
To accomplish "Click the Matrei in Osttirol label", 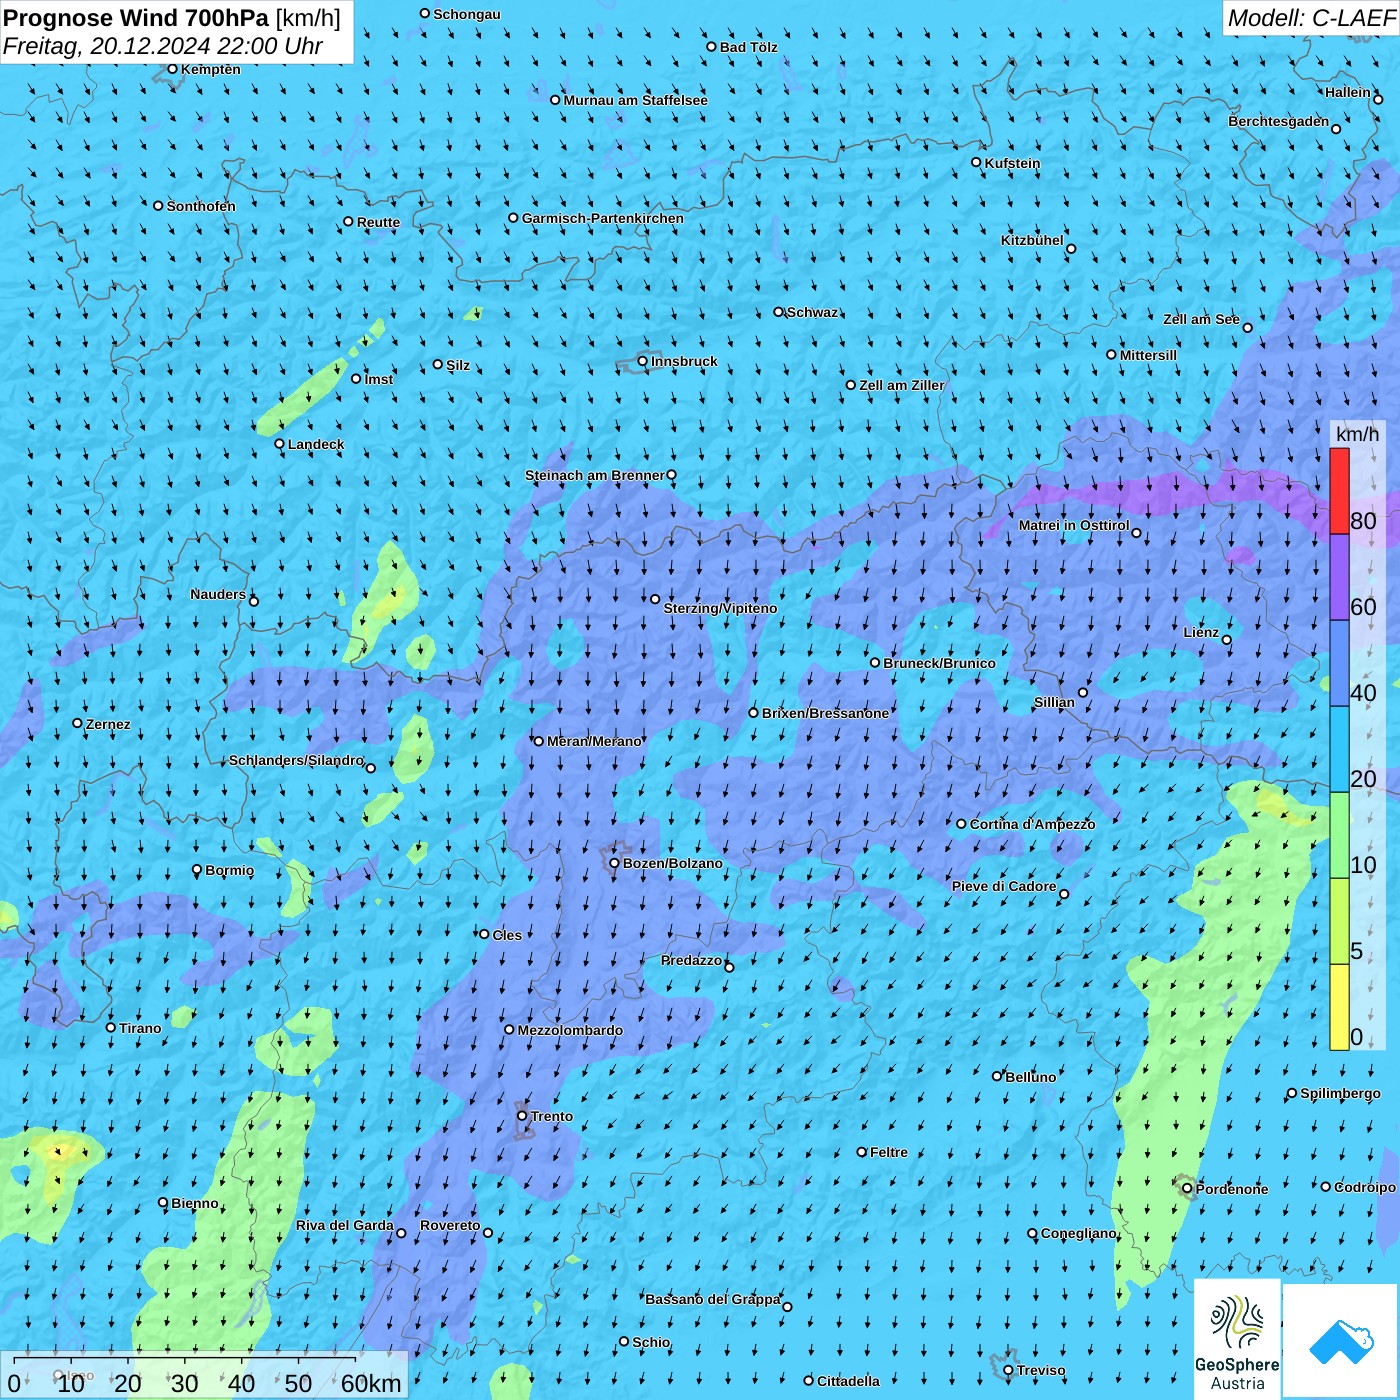I will 1074,525.
